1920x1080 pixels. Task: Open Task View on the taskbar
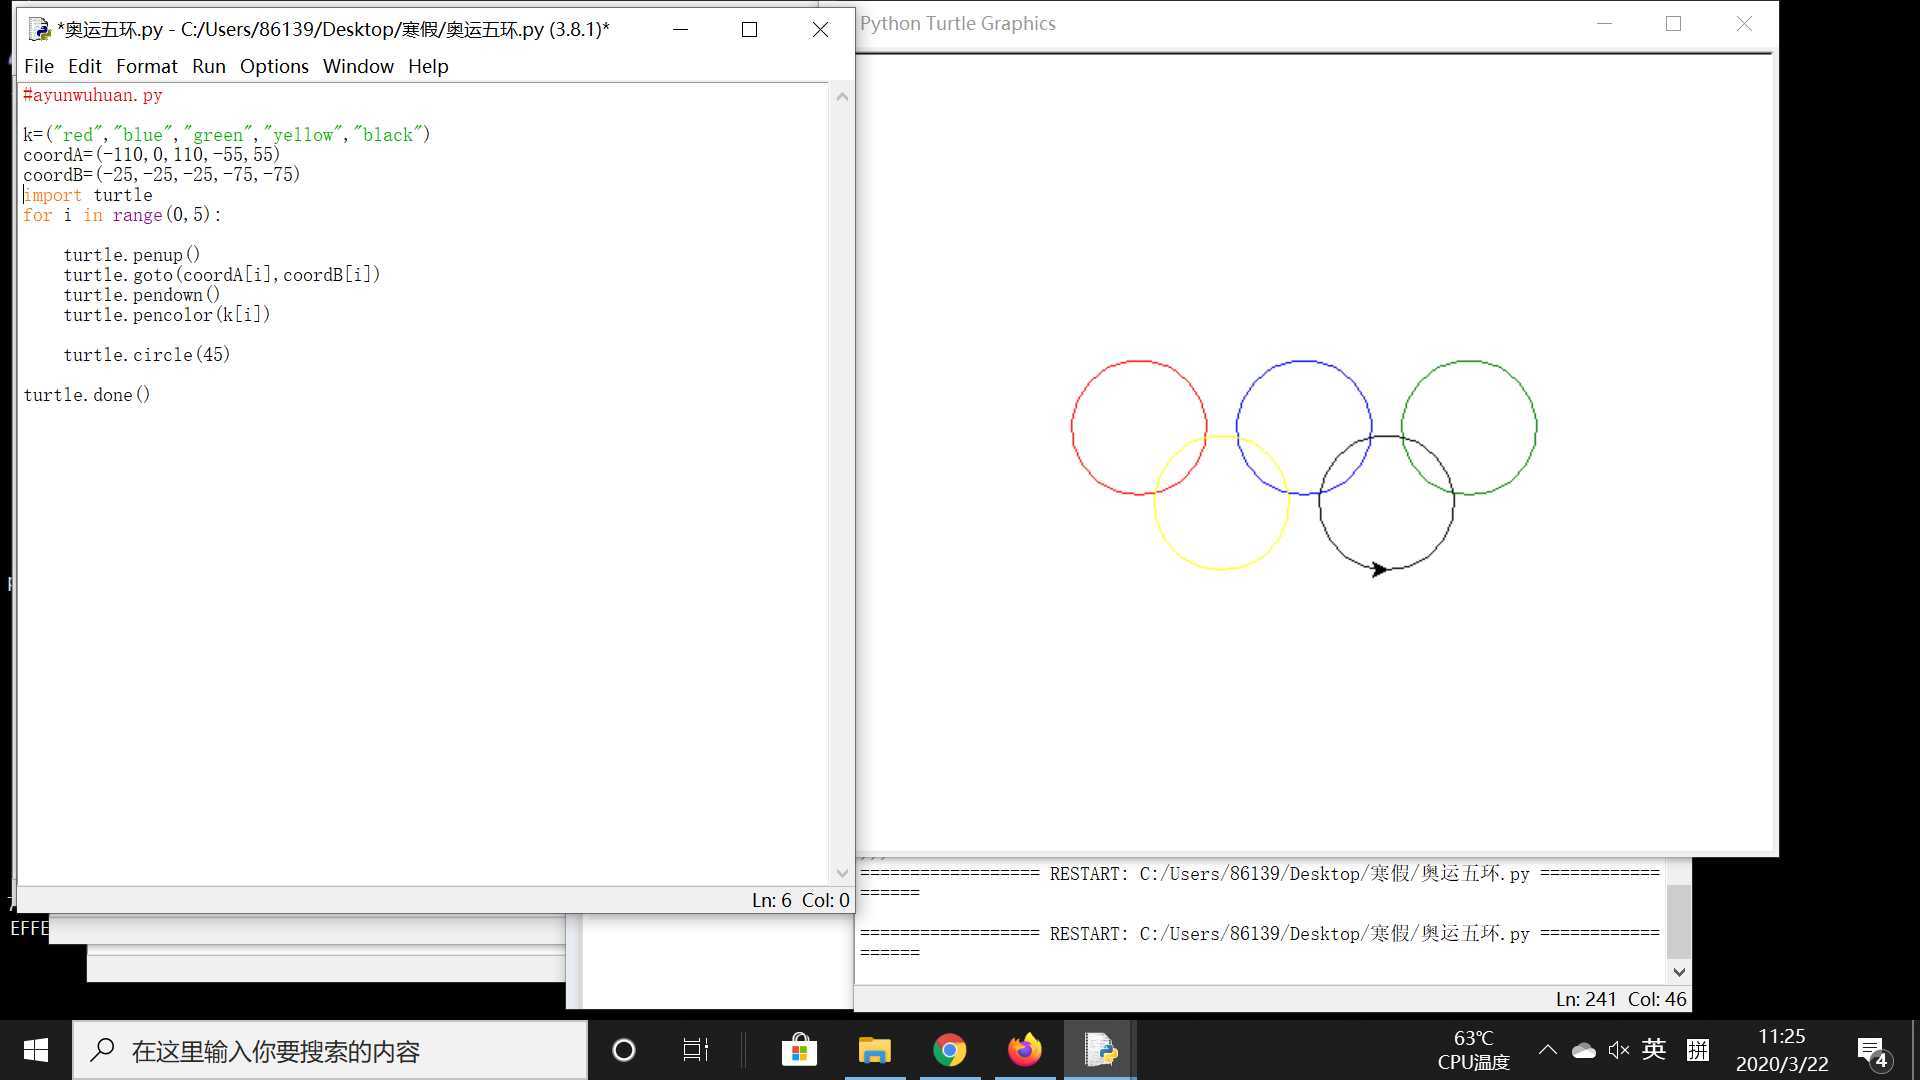[696, 1050]
